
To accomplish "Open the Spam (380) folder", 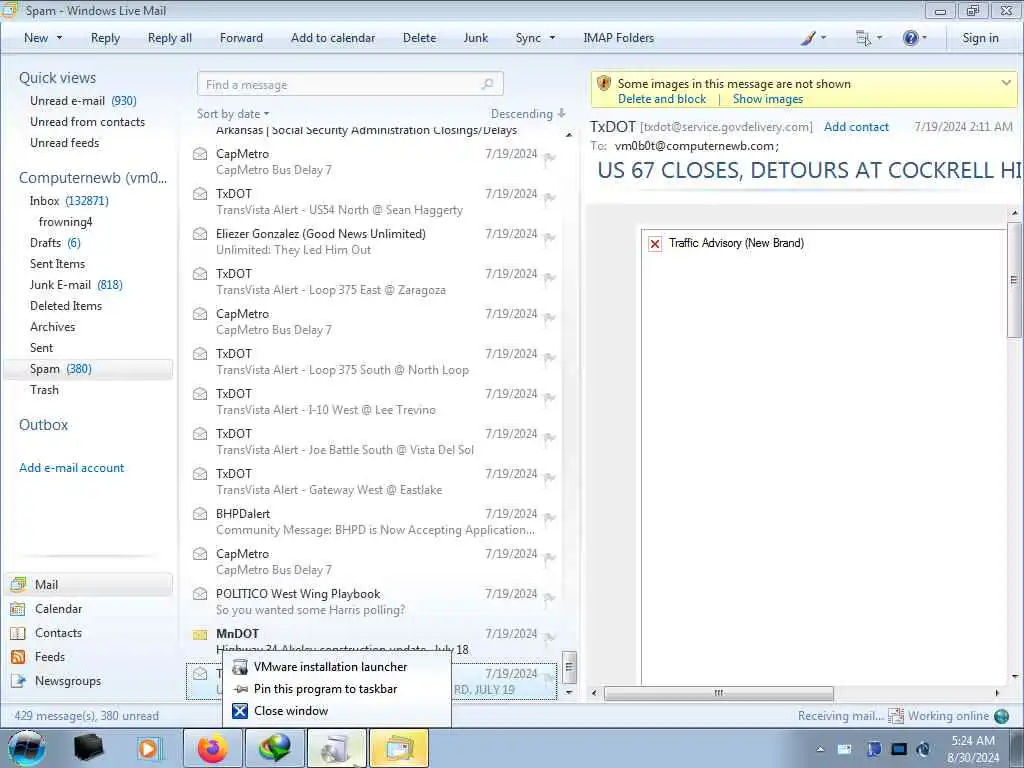I will click(88, 369).
